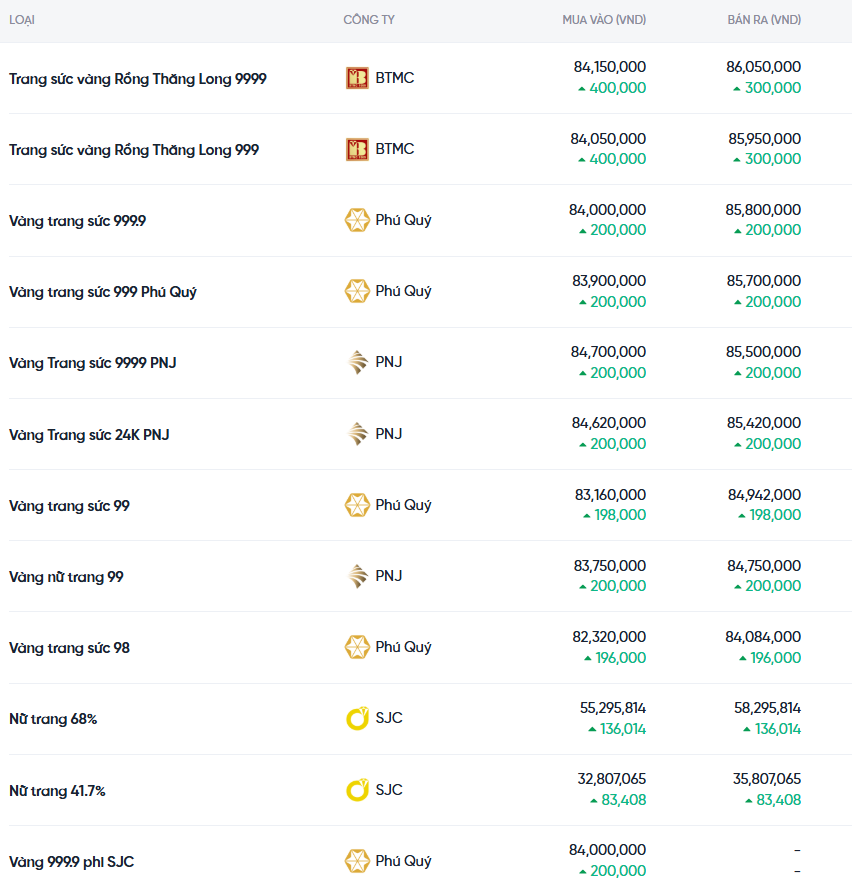Image resolution: width=852 pixels, height=882 pixels.
Task: Click PNJ logo in Vàng nữ trang 99 row
Action: click(x=357, y=576)
